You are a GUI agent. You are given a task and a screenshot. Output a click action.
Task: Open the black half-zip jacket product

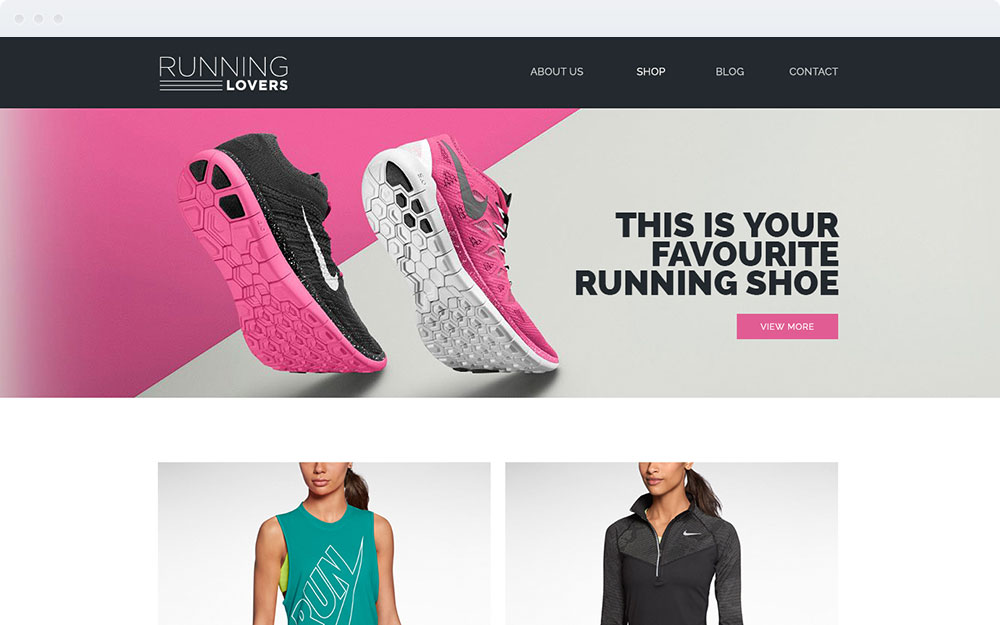tap(671, 543)
